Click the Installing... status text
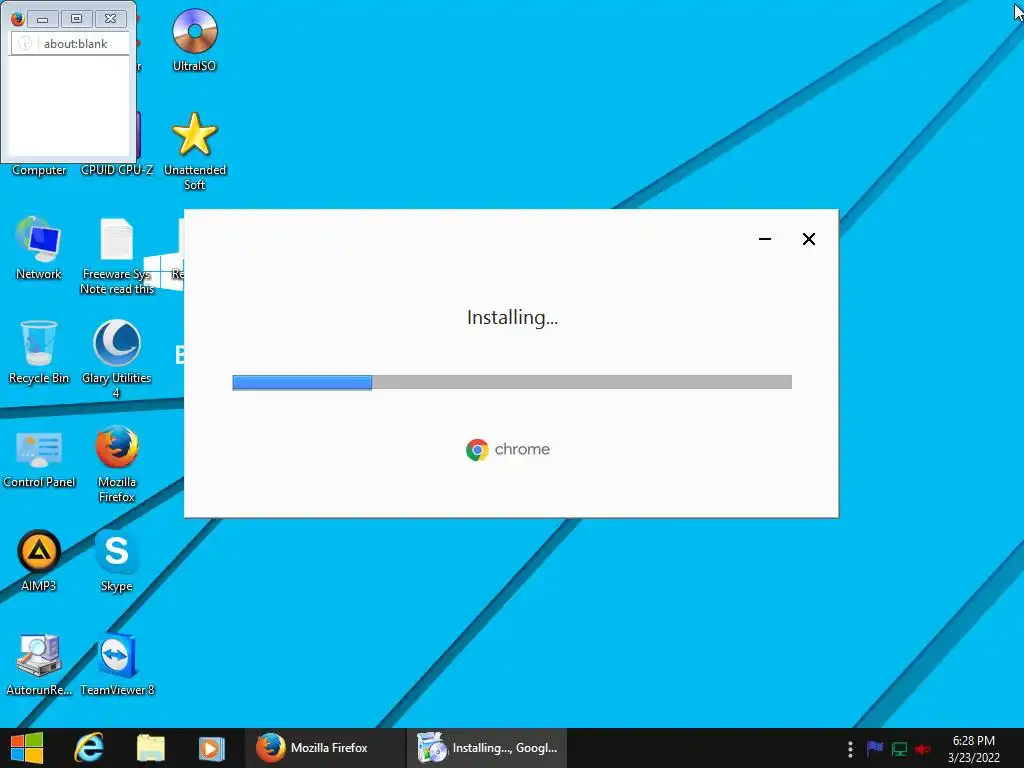Image resolution: width=1024 pixels, height=768 pixels. pos(512,317)
